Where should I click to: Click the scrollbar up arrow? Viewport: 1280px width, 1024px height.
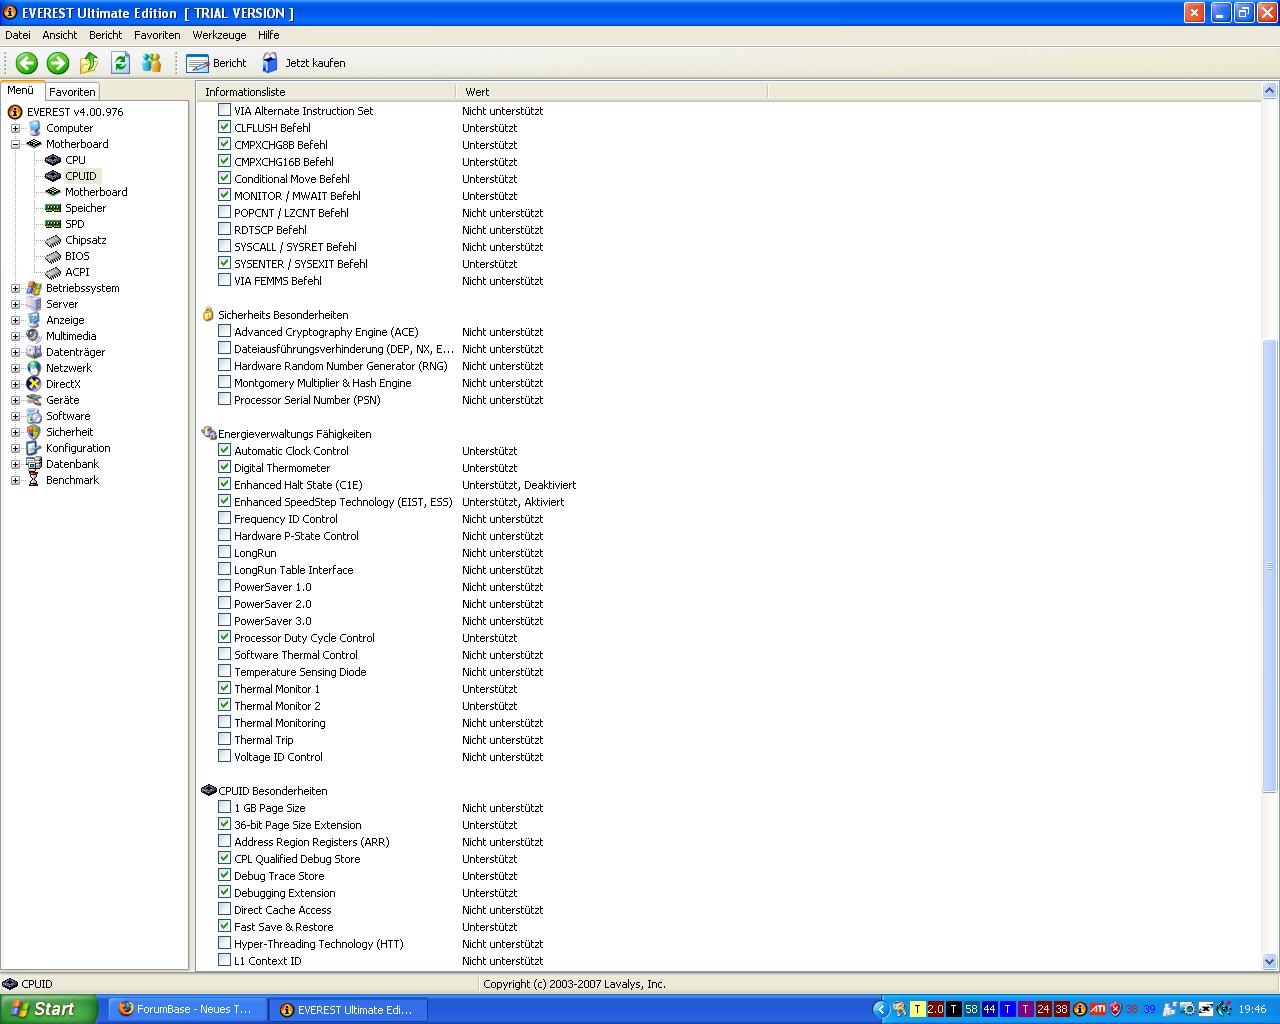point(1270,92)
